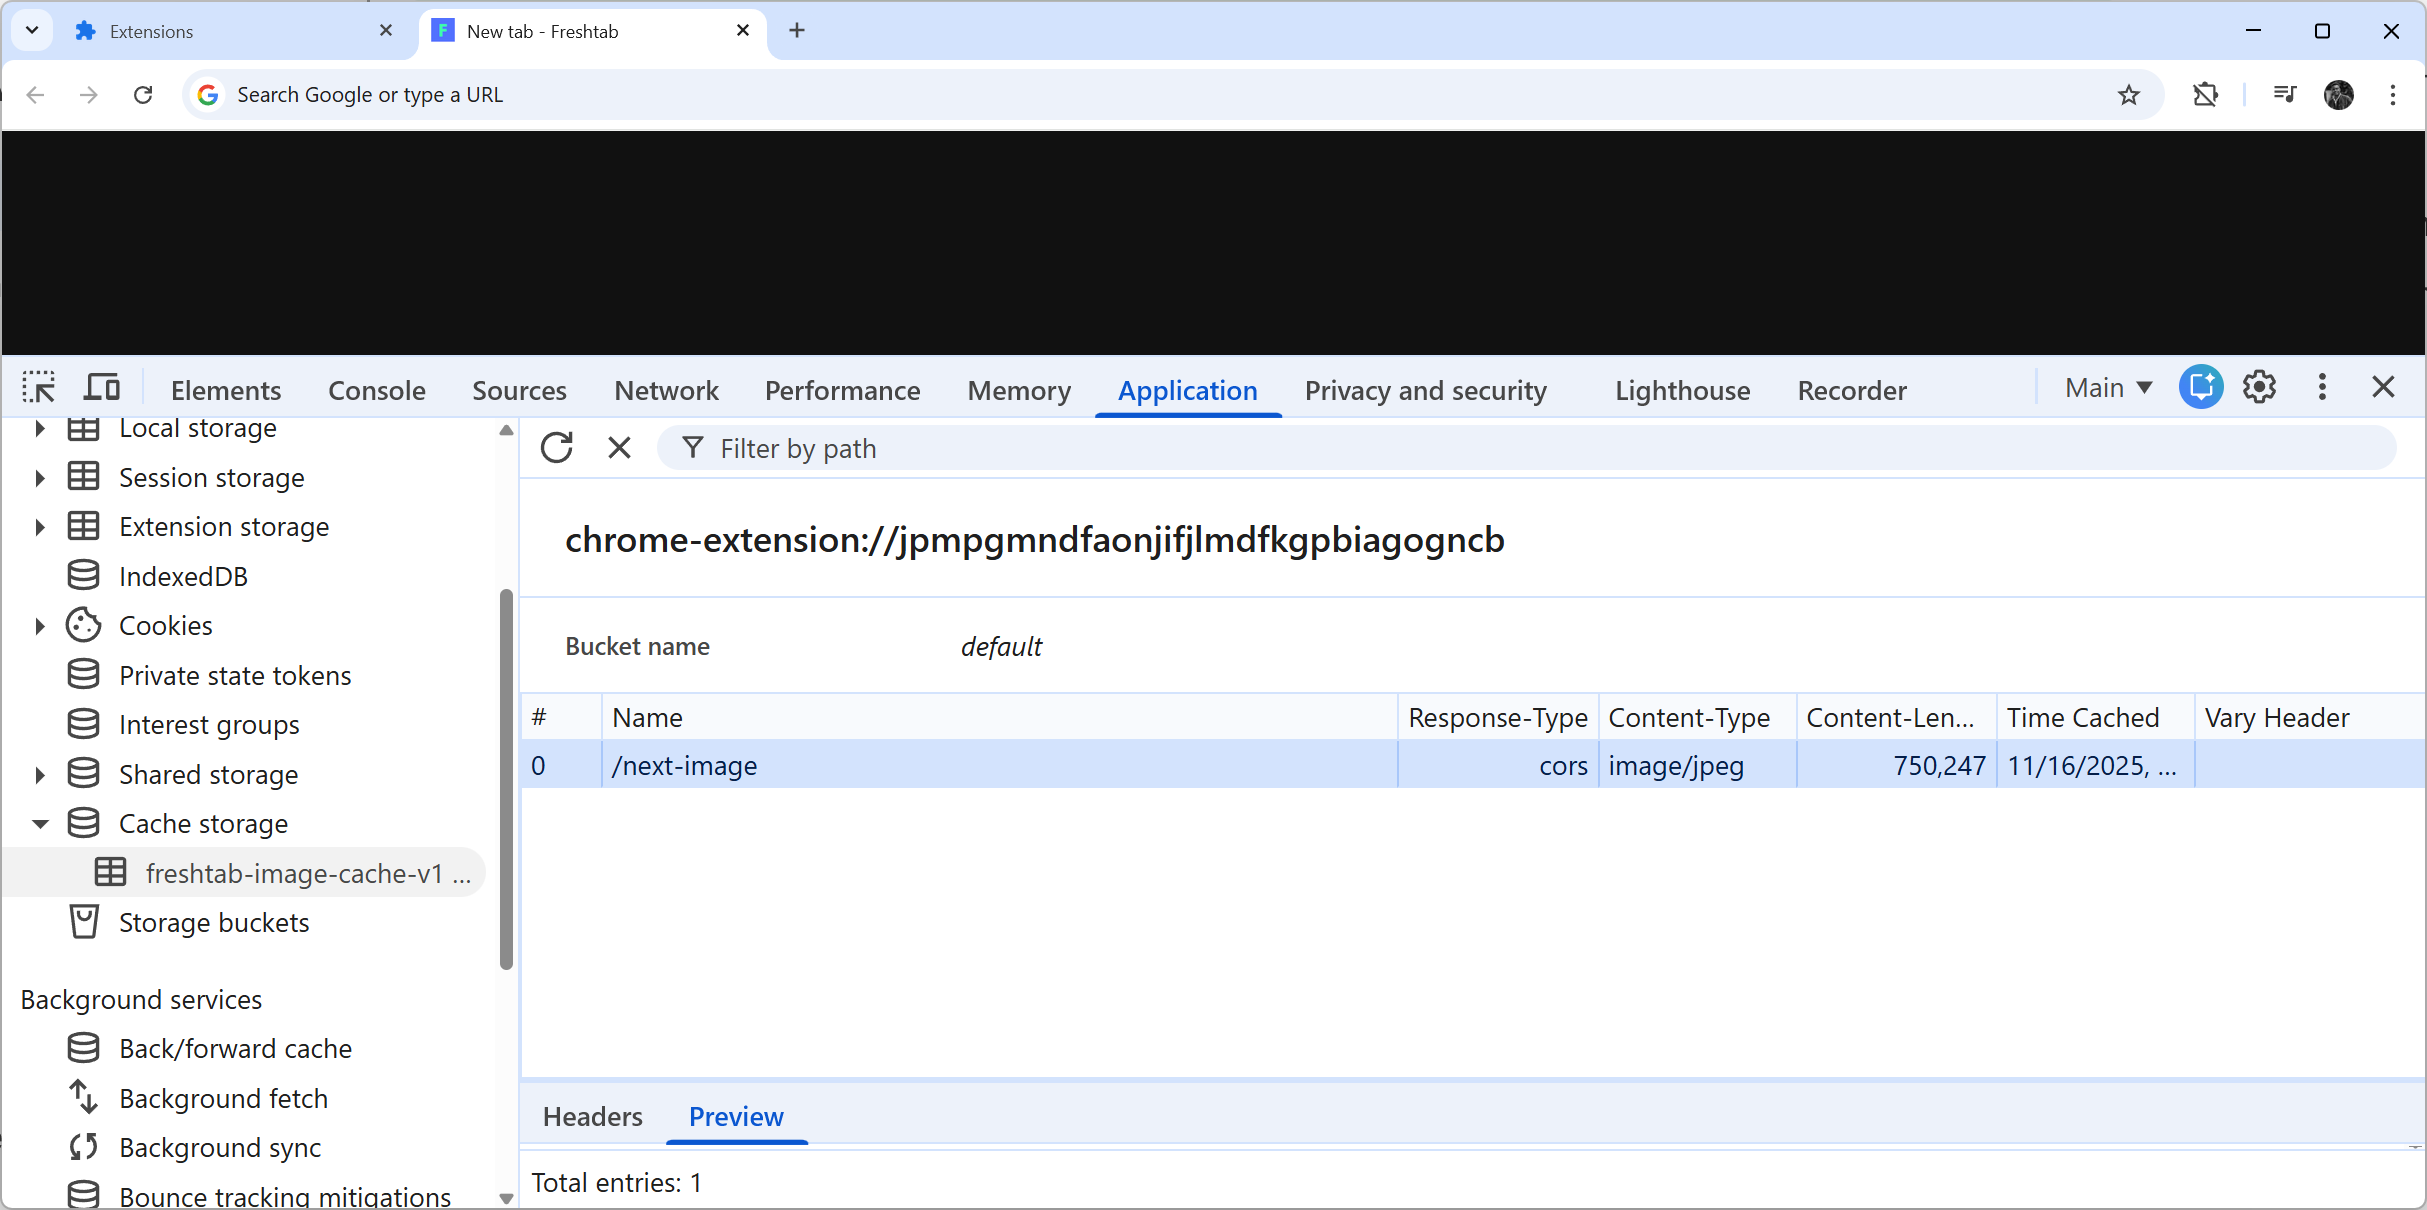Viewport: 2427px width, 1210px height.
Task: Toggle the device emulation toolbar icon
Action: (x=101, y=387)
